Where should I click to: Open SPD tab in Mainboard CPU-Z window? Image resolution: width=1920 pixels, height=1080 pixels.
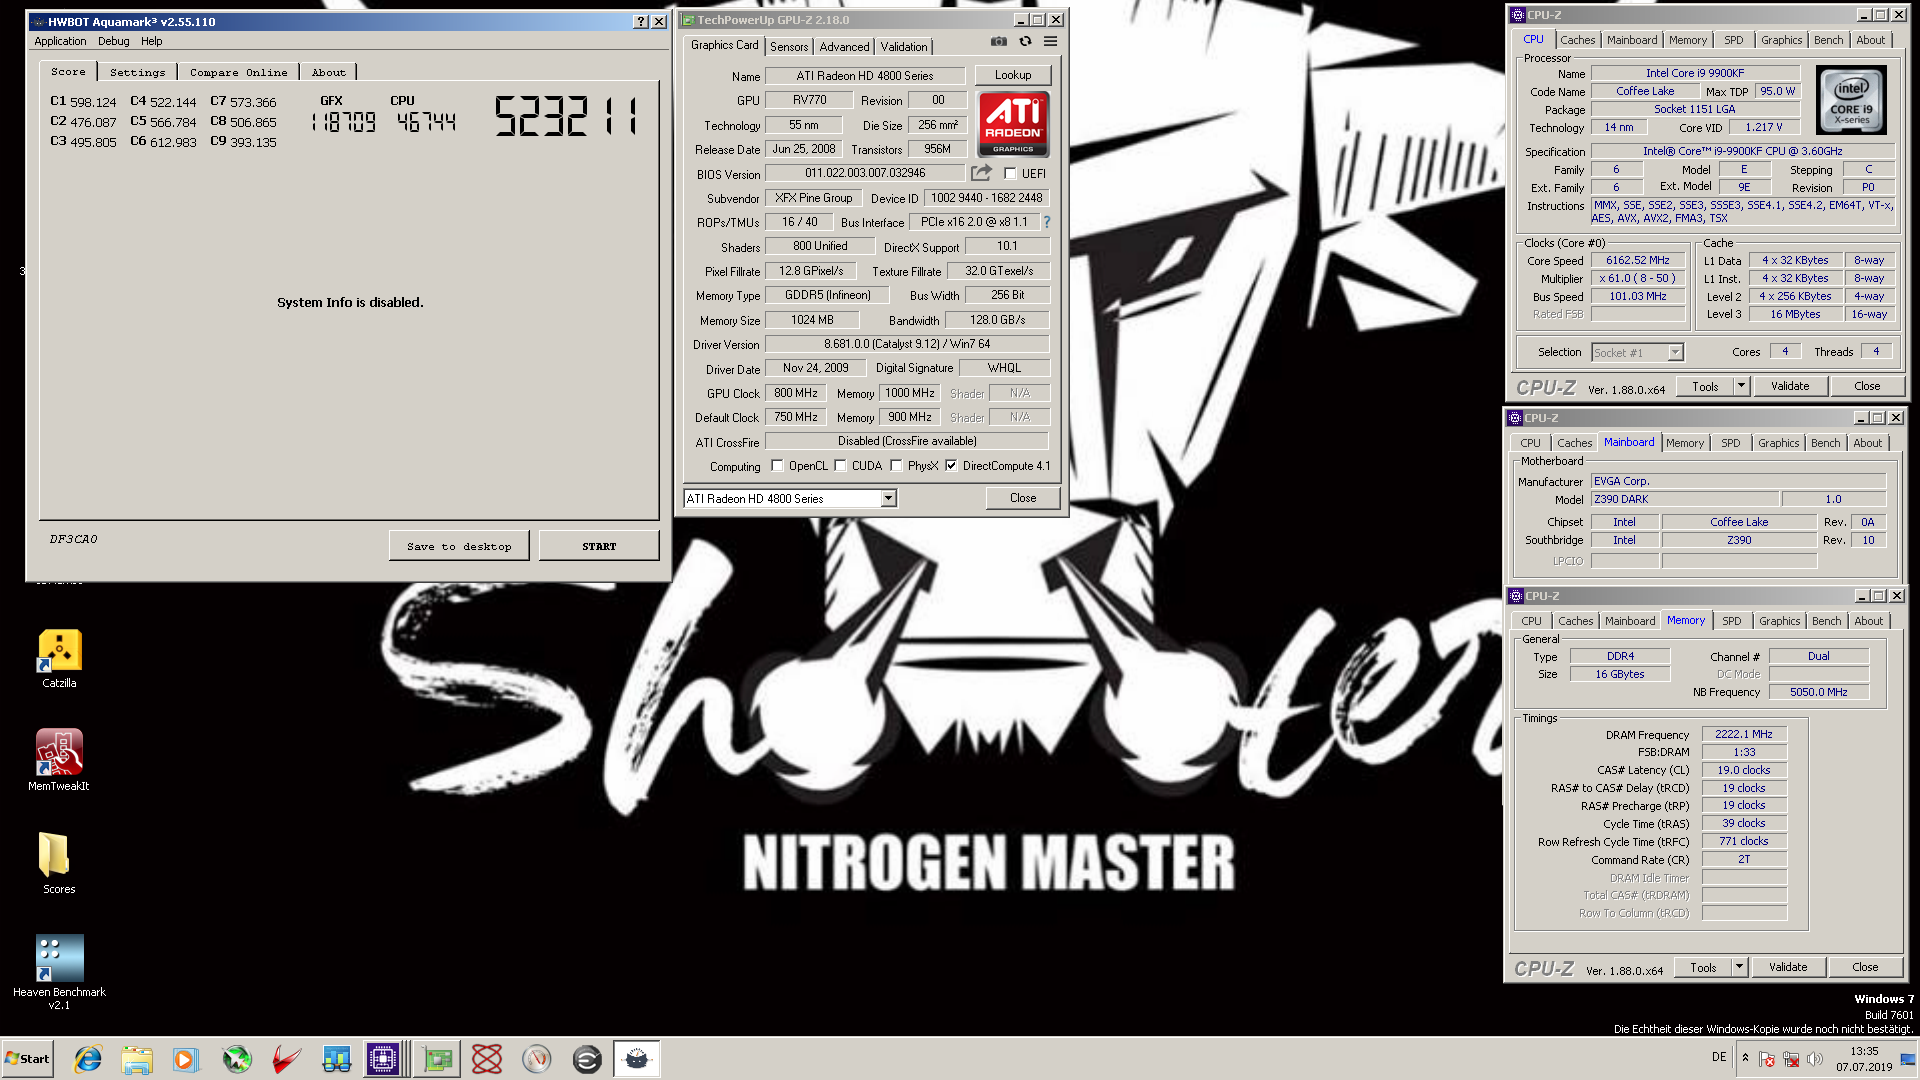(x=1730, y=443)
